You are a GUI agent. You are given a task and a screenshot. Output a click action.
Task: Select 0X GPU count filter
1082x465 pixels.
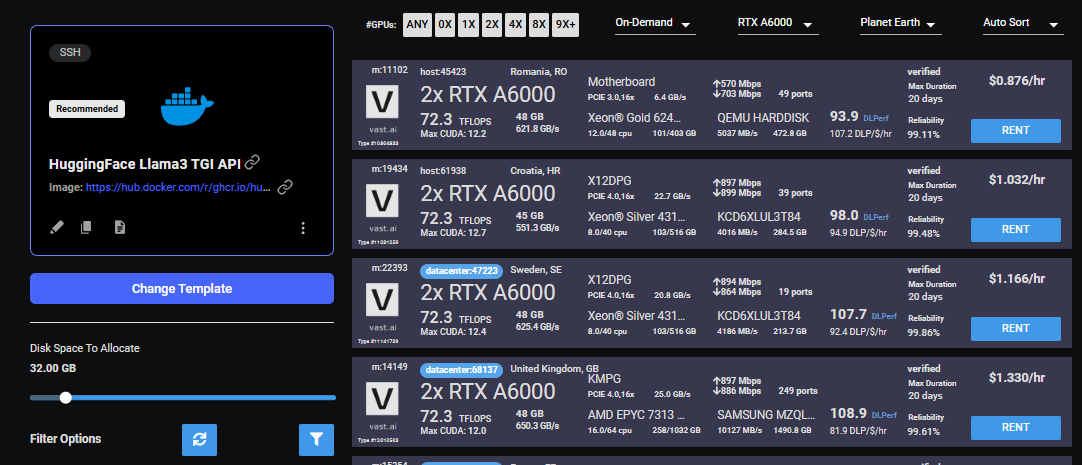point(445,24)
